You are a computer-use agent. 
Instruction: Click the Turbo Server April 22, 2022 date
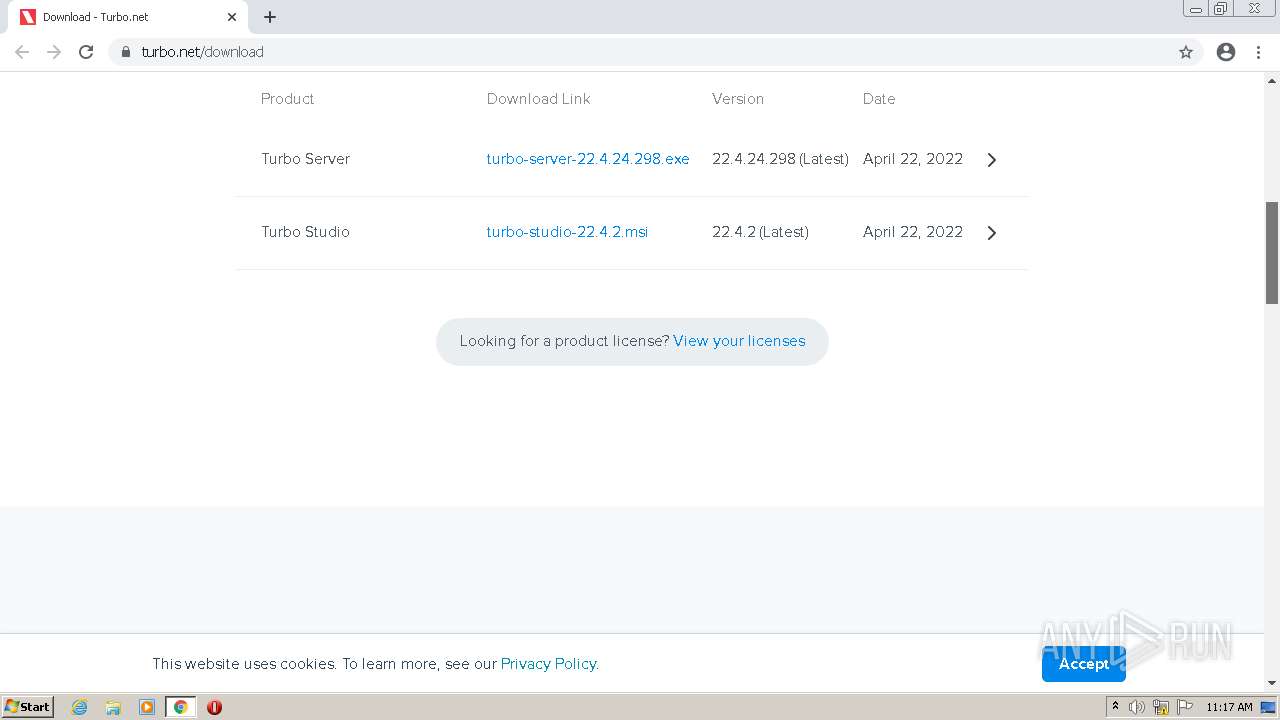(x=913, y=159)
